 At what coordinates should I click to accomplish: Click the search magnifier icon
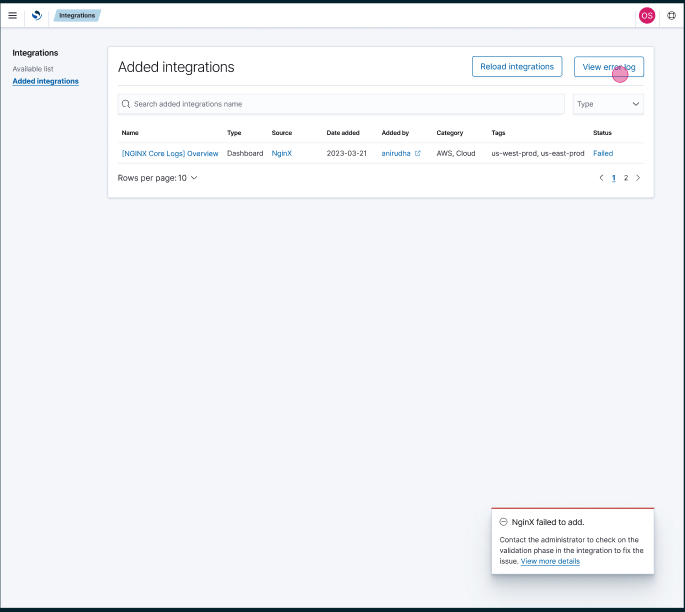coord(126,104)
